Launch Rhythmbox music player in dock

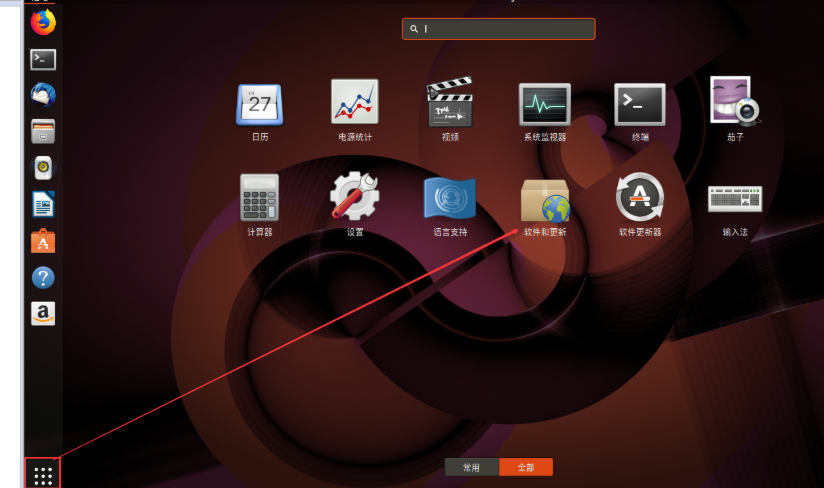[43, 168]
